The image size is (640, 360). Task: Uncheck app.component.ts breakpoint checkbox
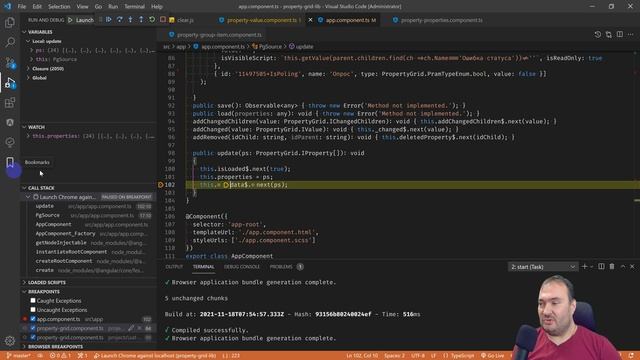pos(33,319)
